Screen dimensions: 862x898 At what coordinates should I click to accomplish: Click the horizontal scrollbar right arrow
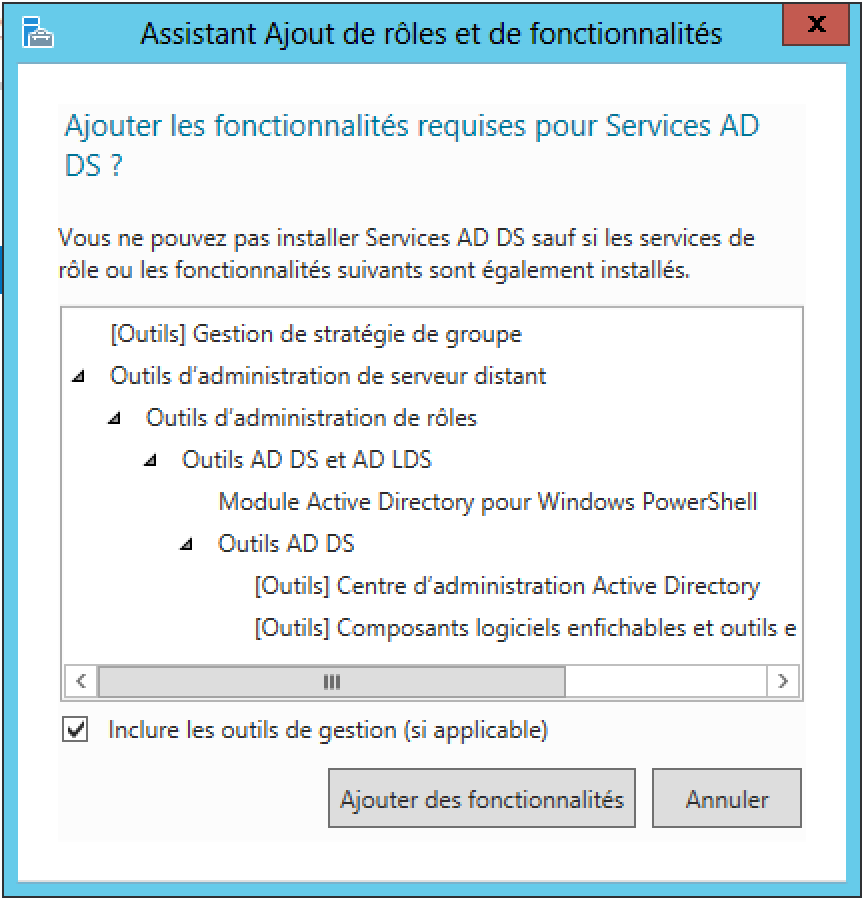783,682
